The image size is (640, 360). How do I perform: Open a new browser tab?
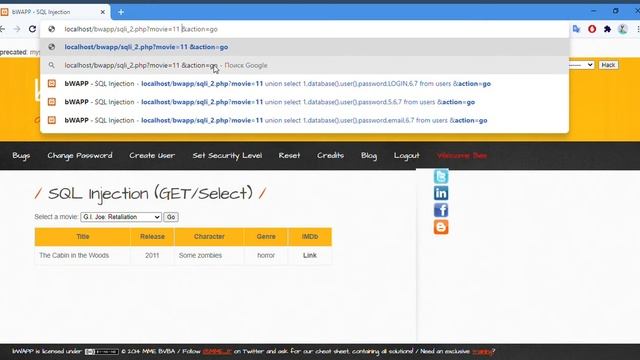(121, 12)
